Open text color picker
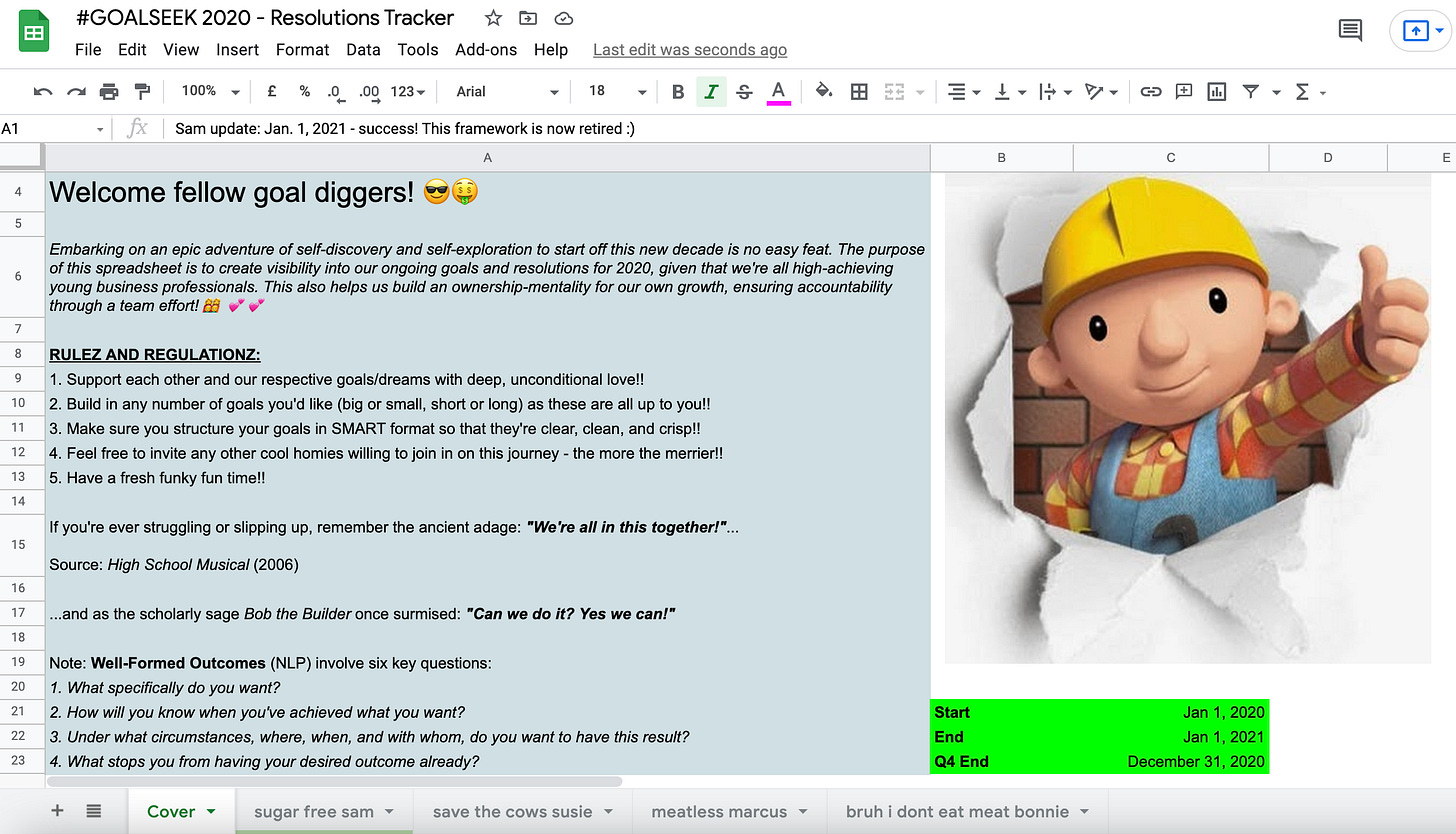This screenshot has height=834, width=1456. [x=779, y=92]
